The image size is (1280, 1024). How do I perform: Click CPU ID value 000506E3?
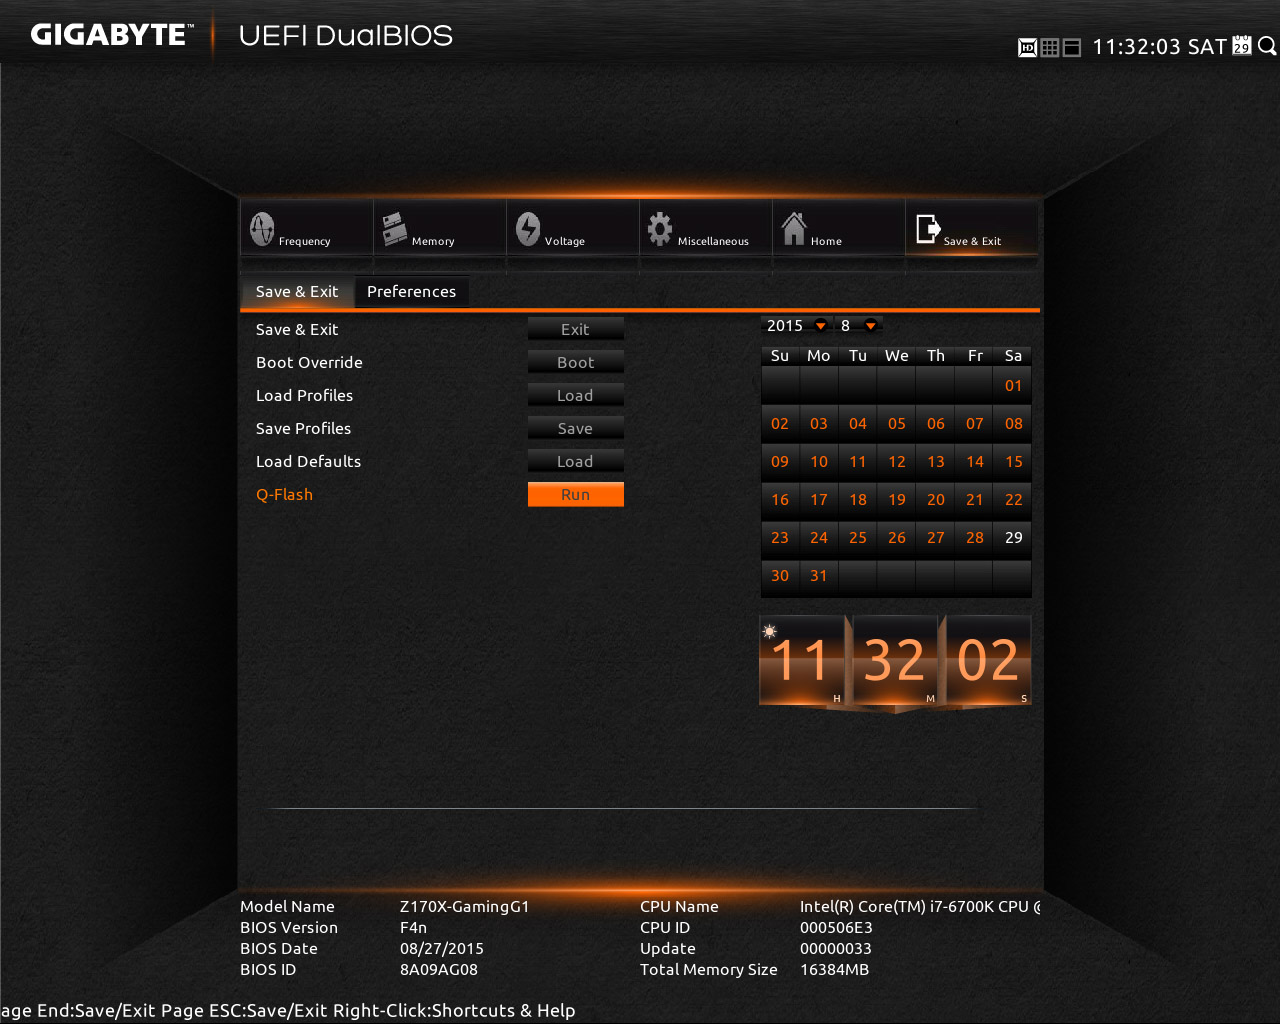tap(836, 927)
